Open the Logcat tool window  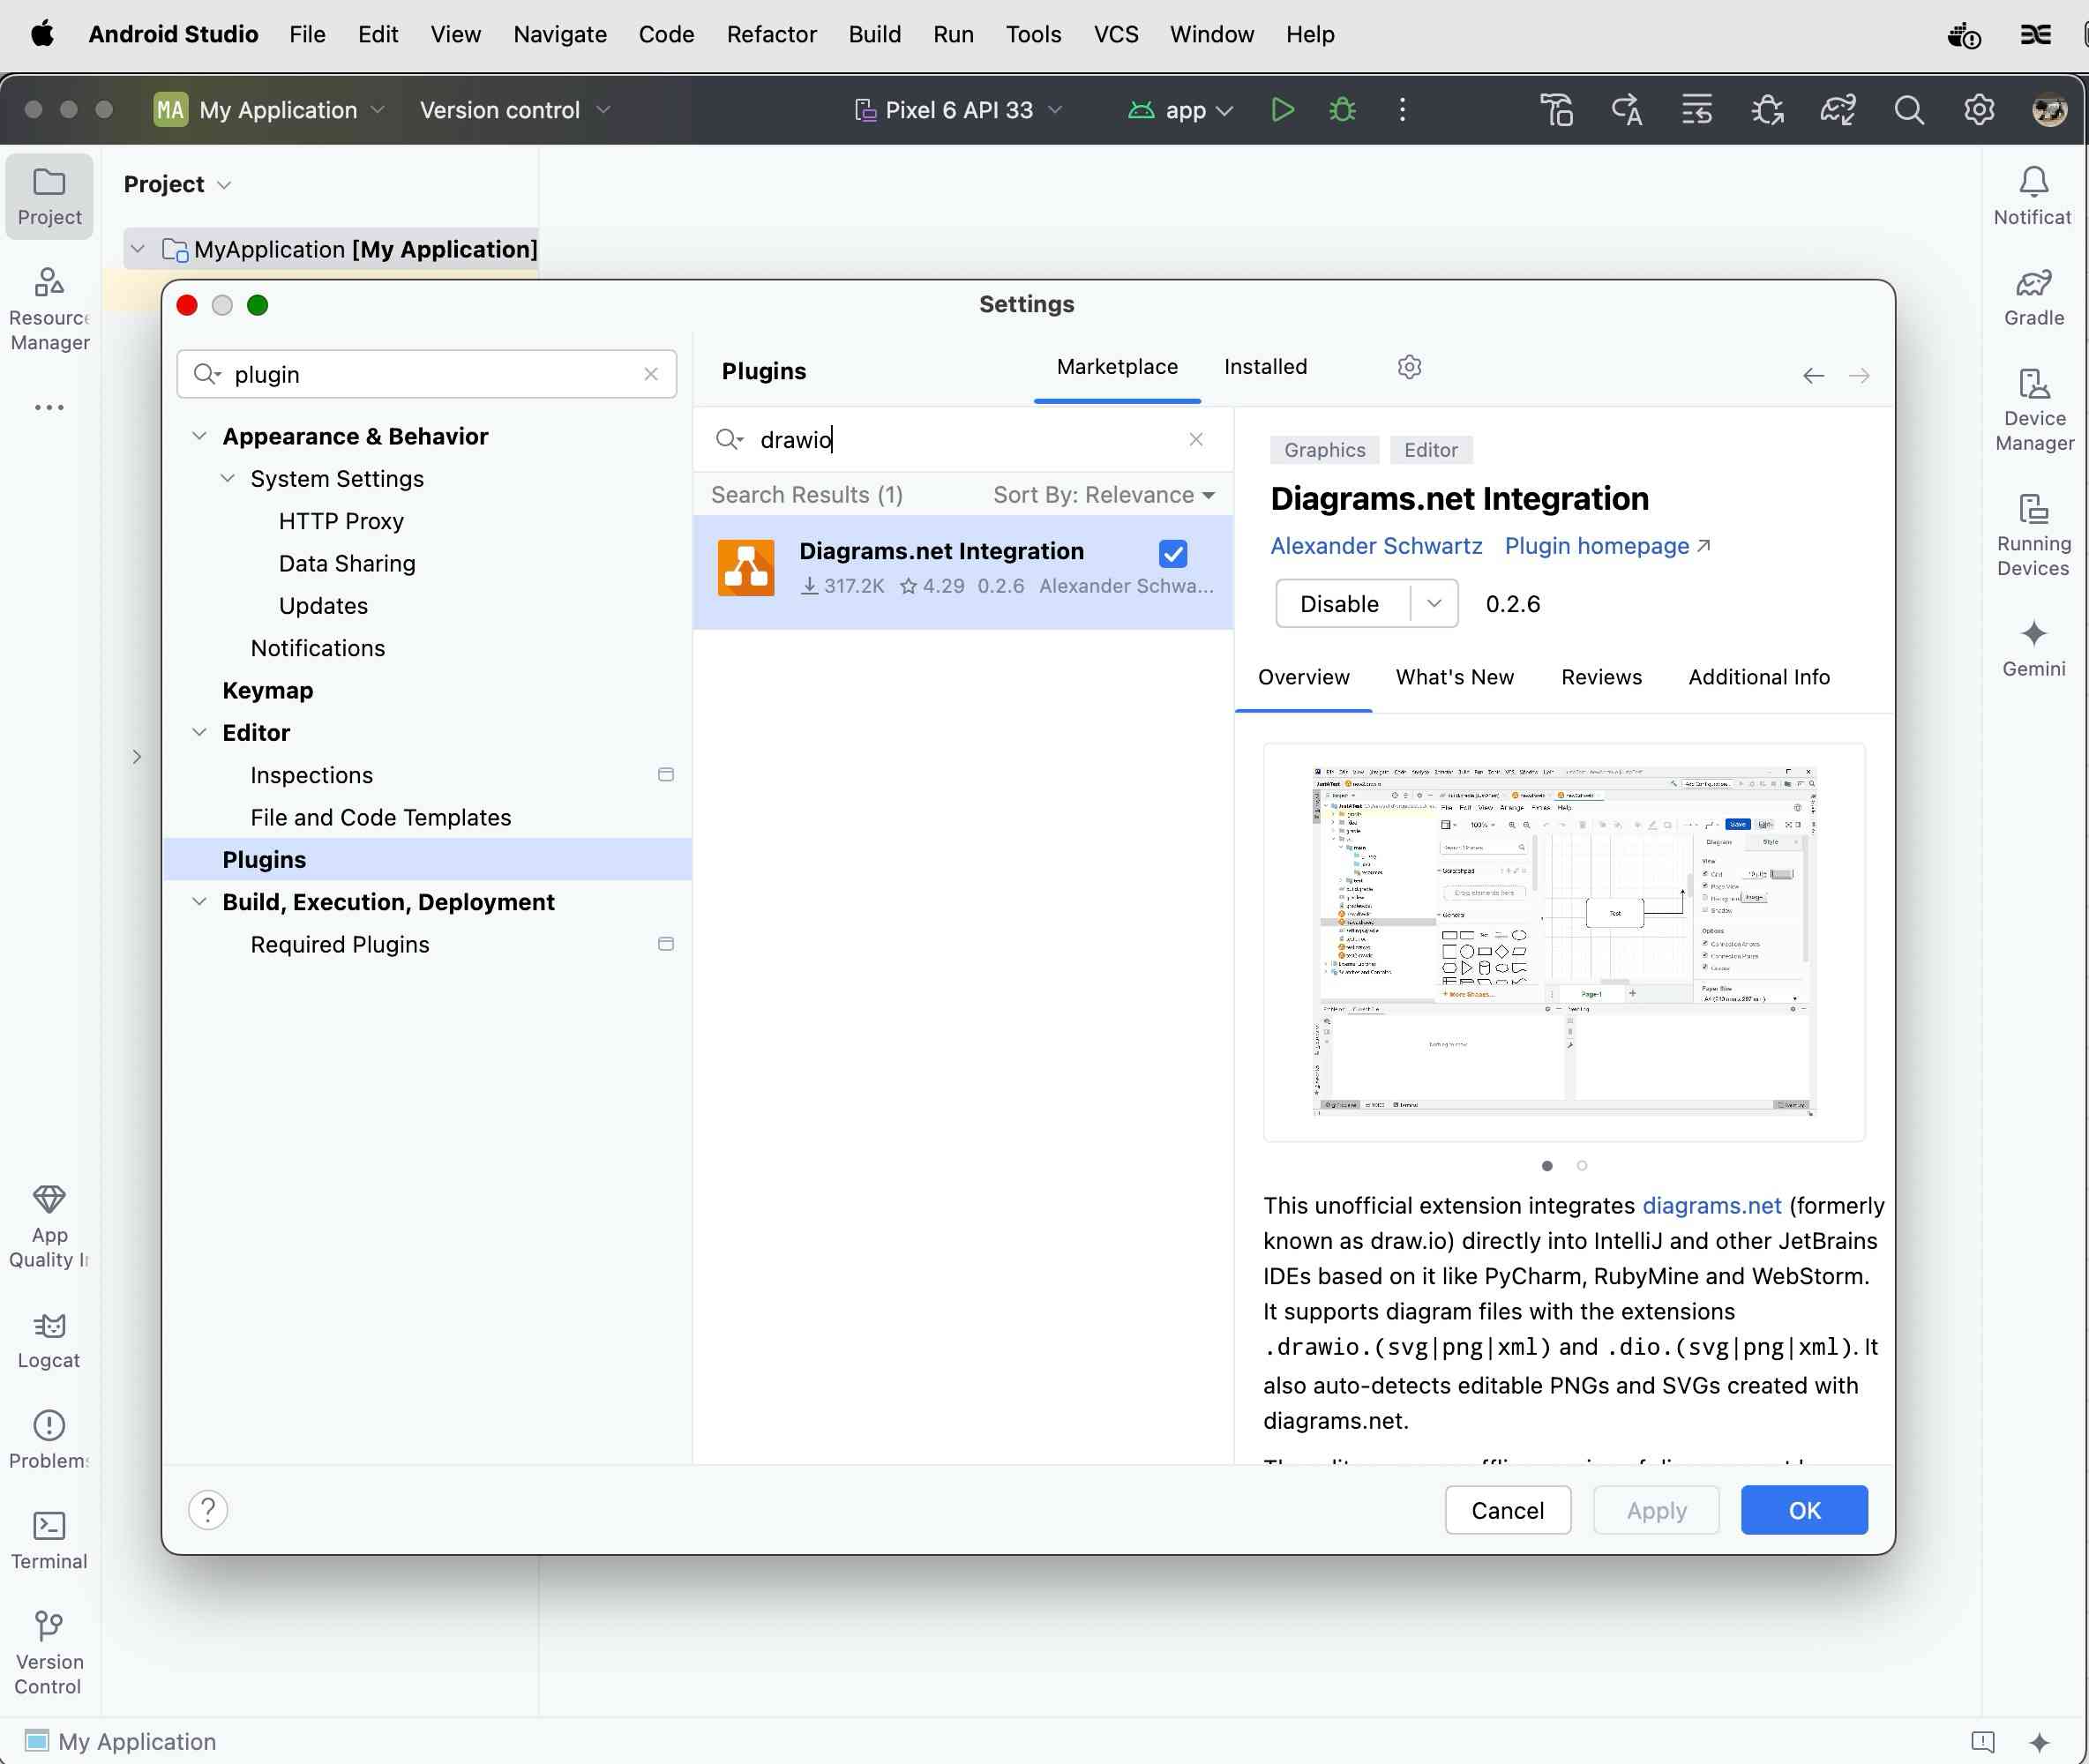49,1340
